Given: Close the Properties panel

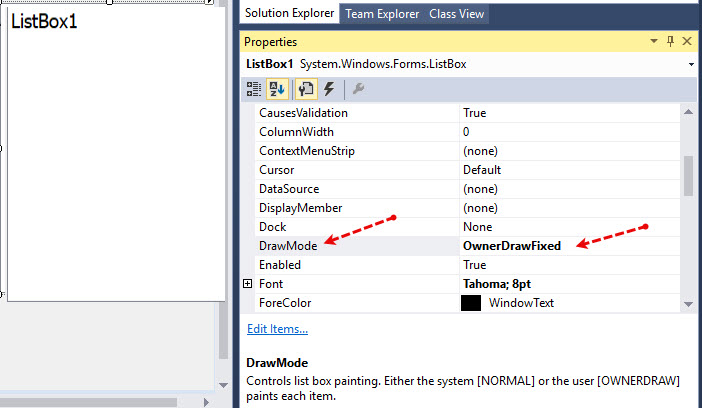Looking at the screenshot, I should point(687,41).
